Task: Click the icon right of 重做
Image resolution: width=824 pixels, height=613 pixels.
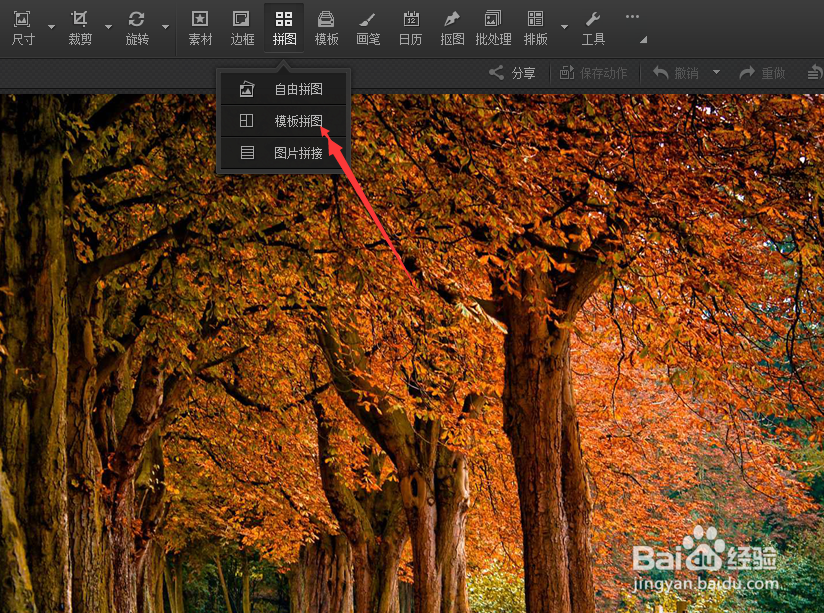Action: (815, 73)
